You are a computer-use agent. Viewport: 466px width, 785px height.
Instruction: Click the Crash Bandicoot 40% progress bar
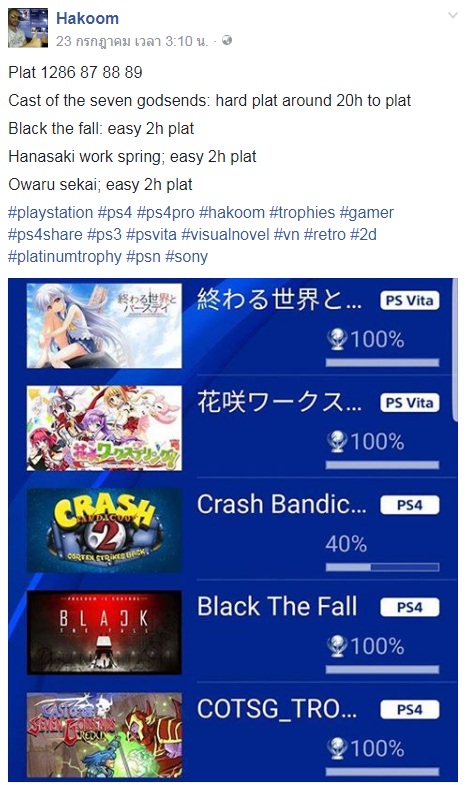pos(382,567)
